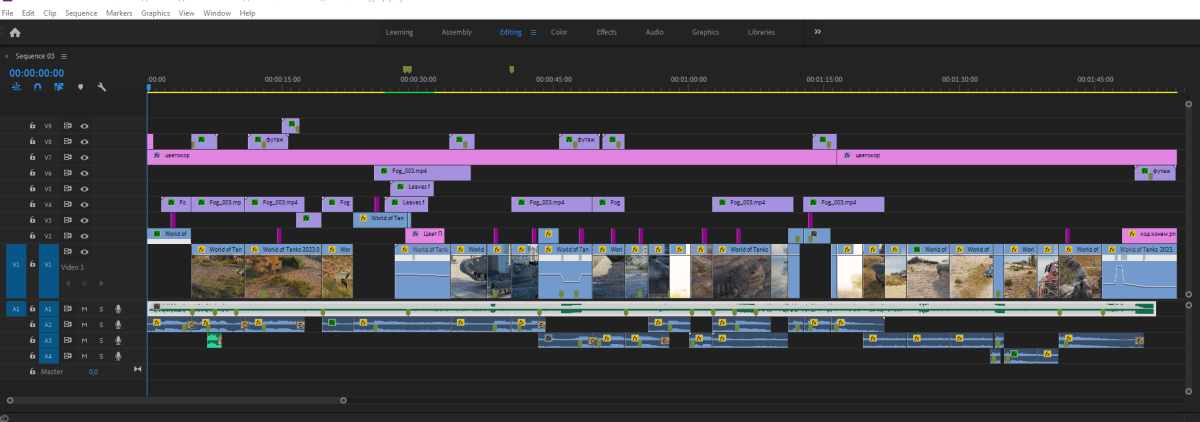
Task: Click the Add Marker icon in the timeline
Action: (80, 87)
